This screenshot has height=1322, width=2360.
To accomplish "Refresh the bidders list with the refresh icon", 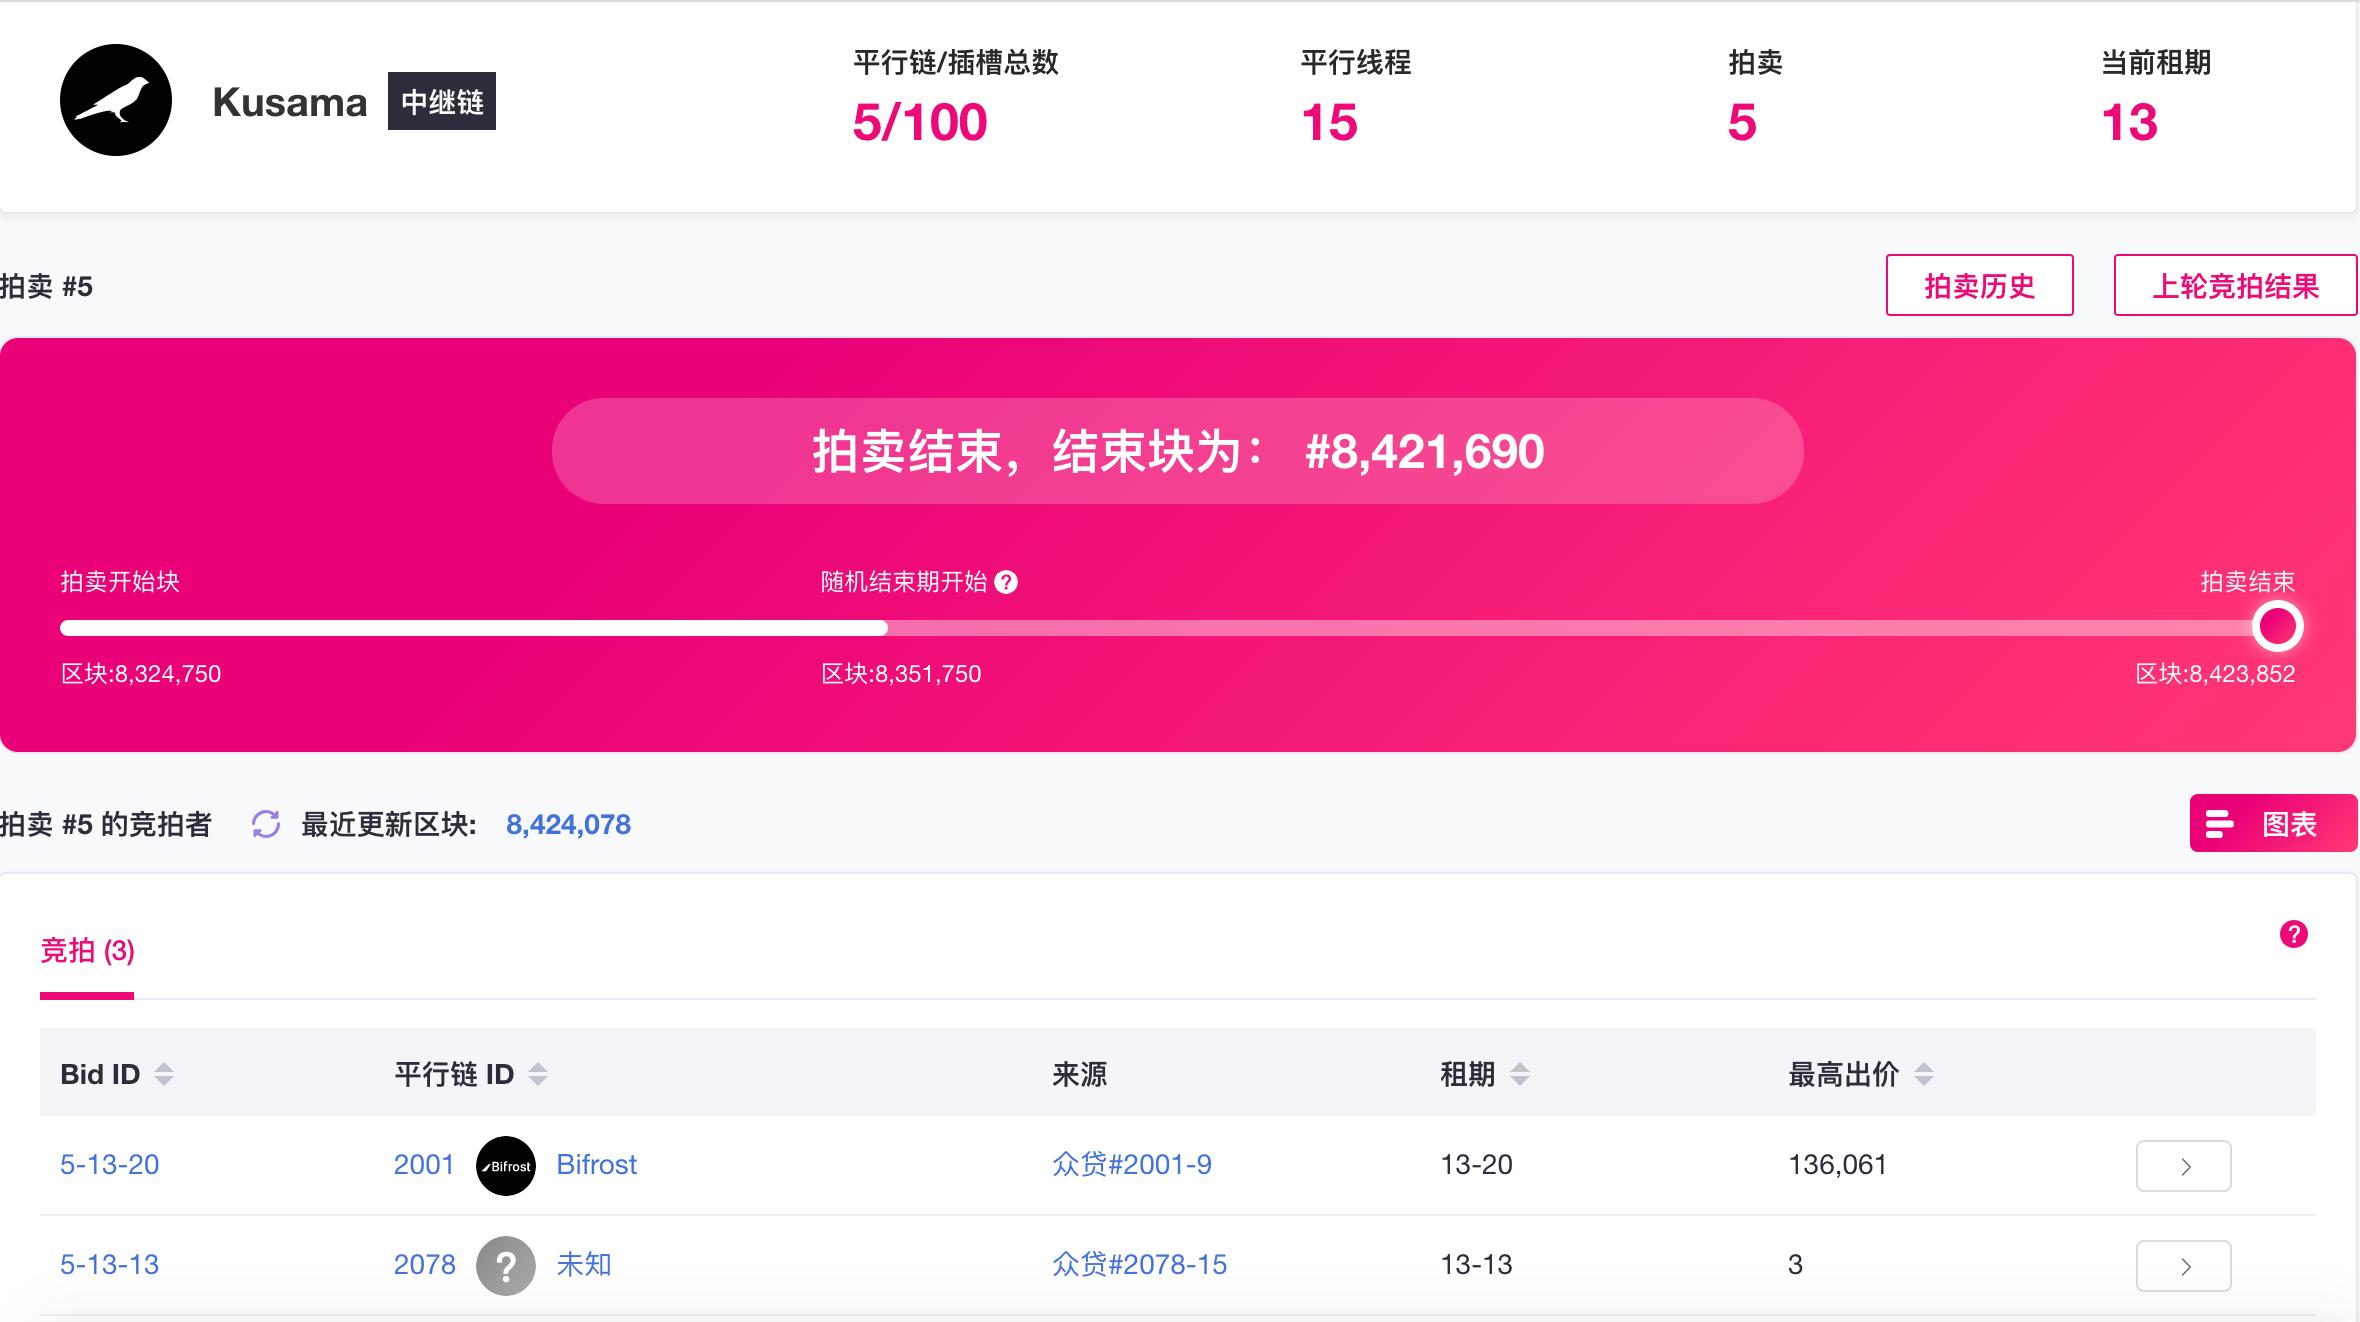I will [x=265, y=824].
